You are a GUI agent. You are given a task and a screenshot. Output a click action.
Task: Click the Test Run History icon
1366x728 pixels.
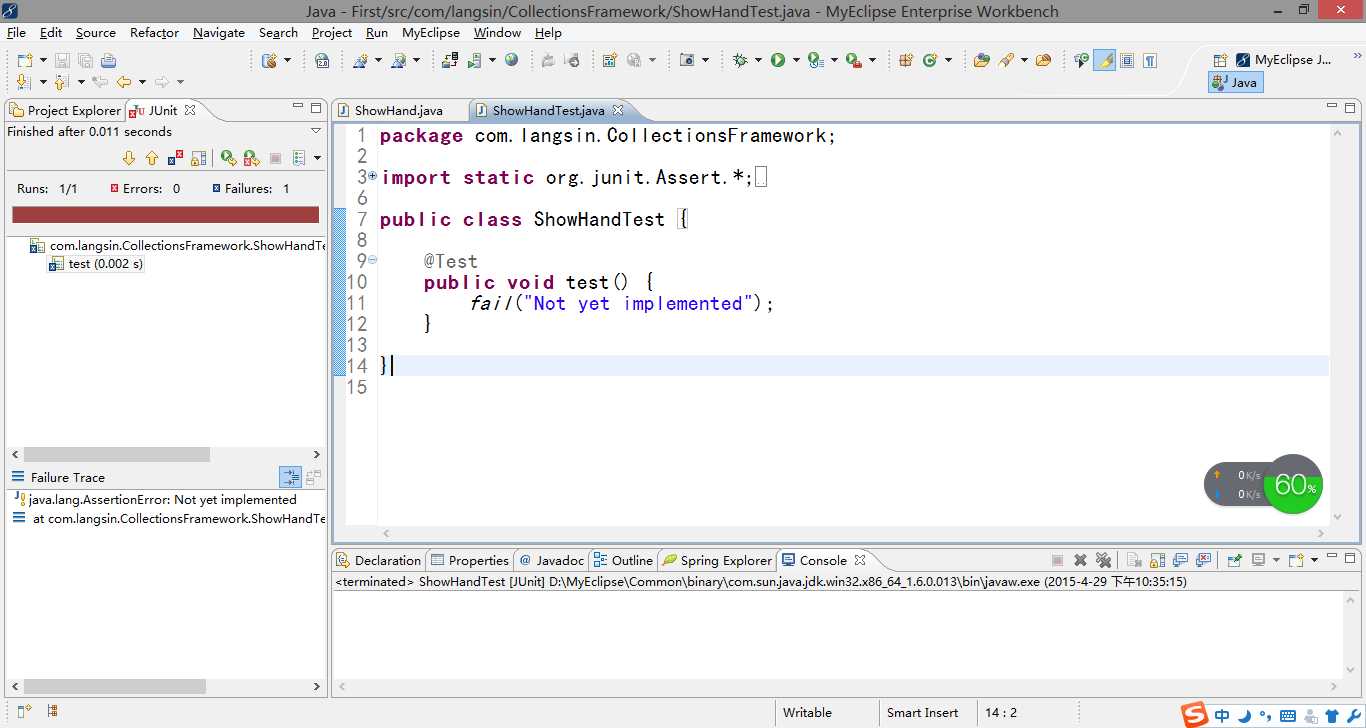click(299, 158)
